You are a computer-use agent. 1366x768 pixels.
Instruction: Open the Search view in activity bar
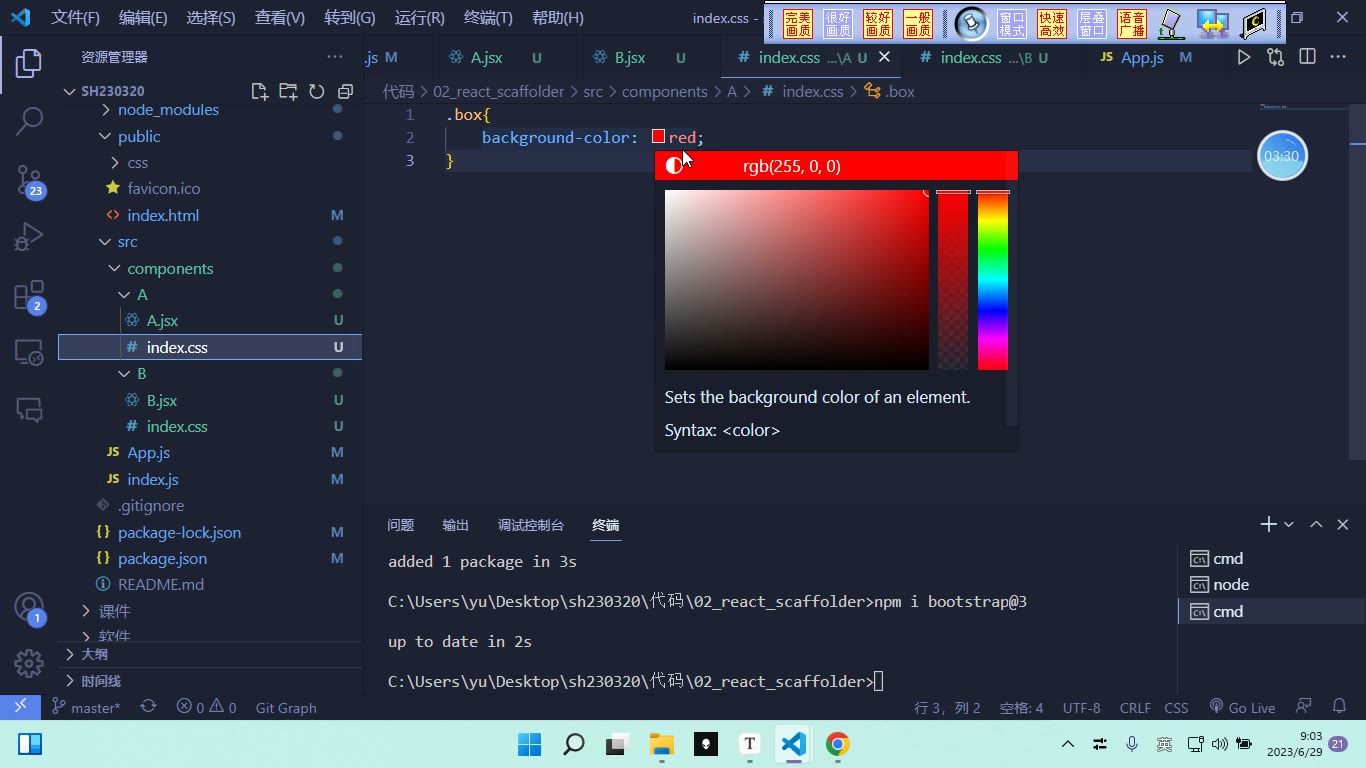click(29, 121)
